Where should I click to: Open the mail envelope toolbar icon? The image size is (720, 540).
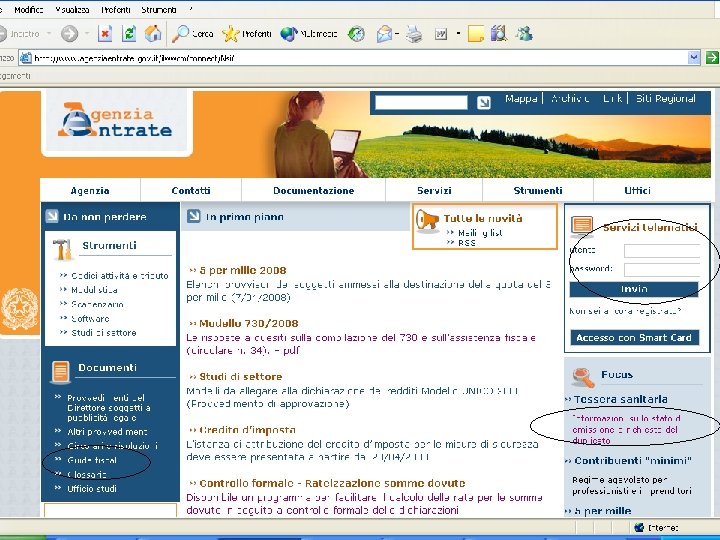click(384, 34)
